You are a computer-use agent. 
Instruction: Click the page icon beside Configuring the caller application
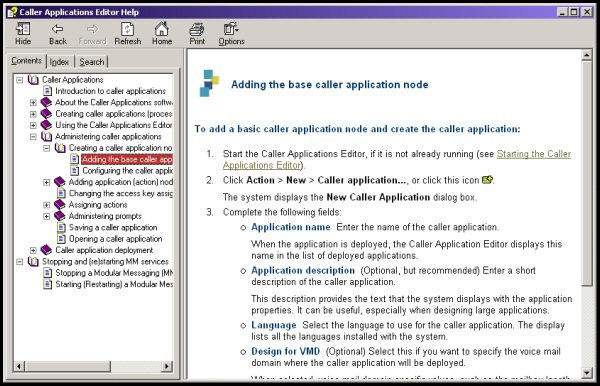(x=75, y=171)
